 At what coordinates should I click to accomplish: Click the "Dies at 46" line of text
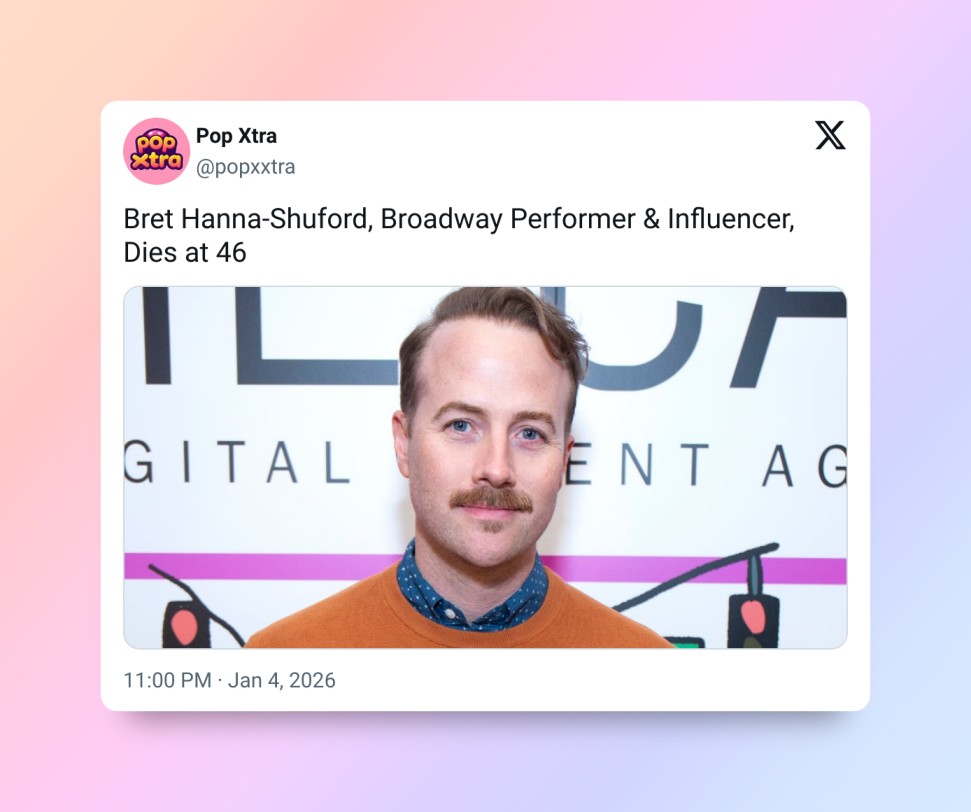185,253
